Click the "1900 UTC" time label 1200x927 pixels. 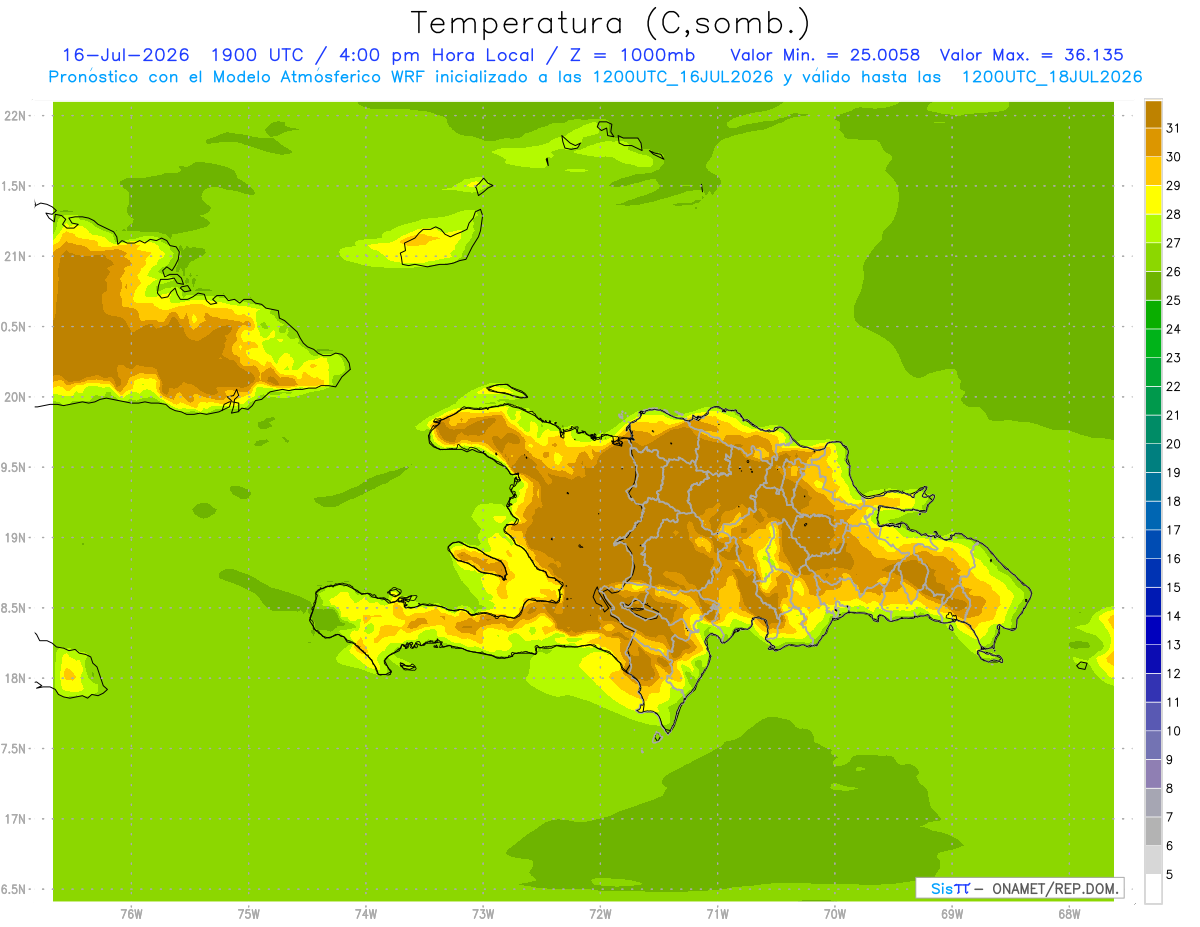tap(257, 55)
